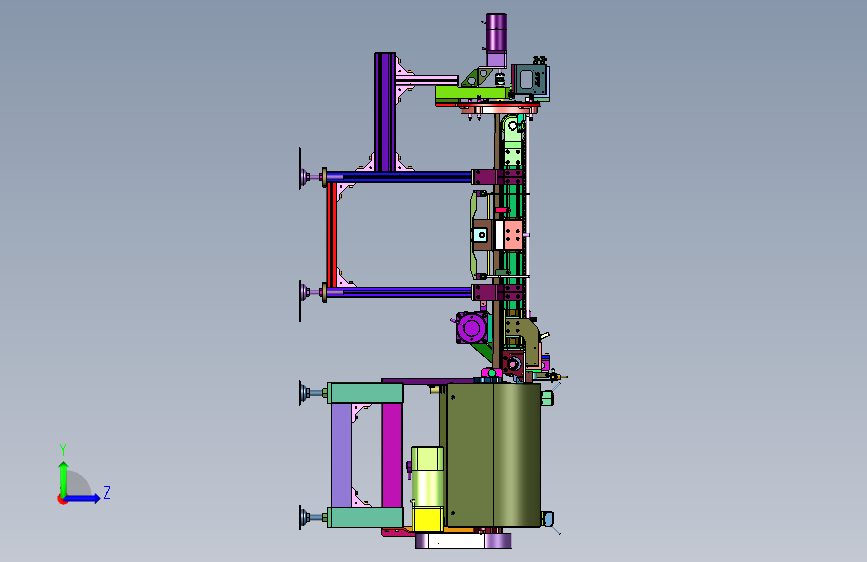The height and width of the screenshot is (562, 867).
Task: Select the lower purple horizontal rod
Action: tap(399, 293)
